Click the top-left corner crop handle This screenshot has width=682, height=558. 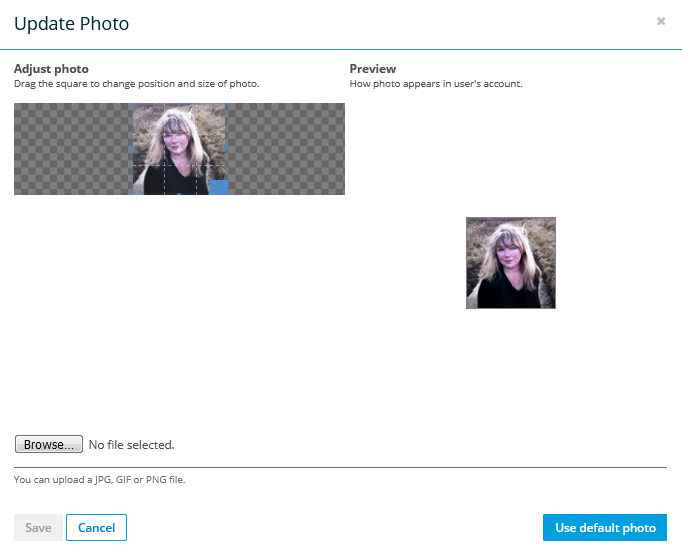[133, 105]
